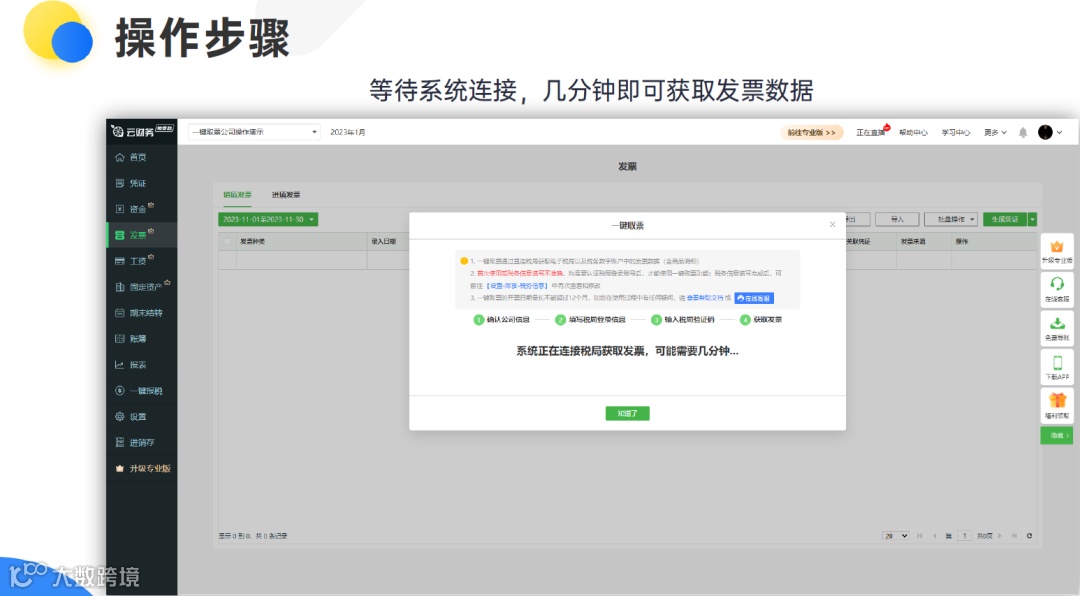Select 发票 invoices in the sidebar

[x=141, y=235]
